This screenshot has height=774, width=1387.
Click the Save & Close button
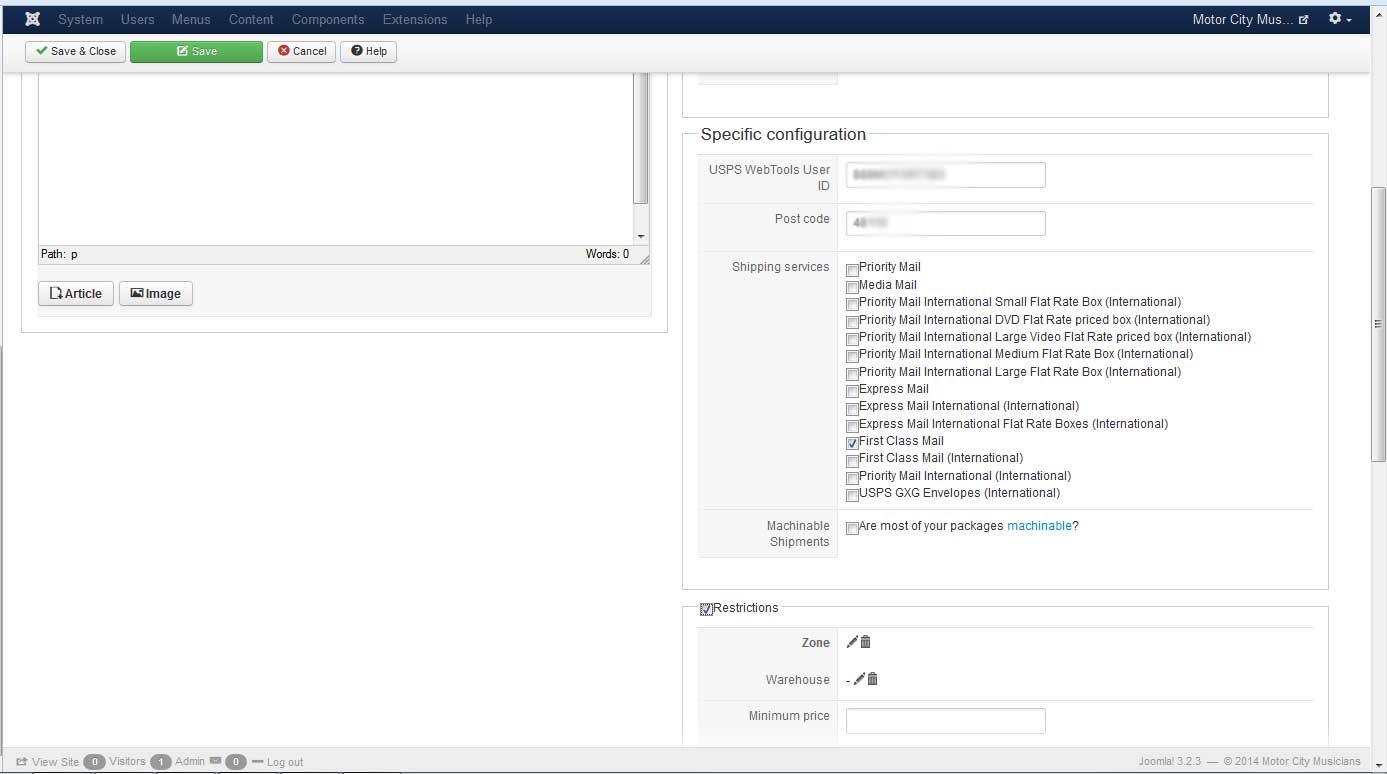(x=76, y=51)
